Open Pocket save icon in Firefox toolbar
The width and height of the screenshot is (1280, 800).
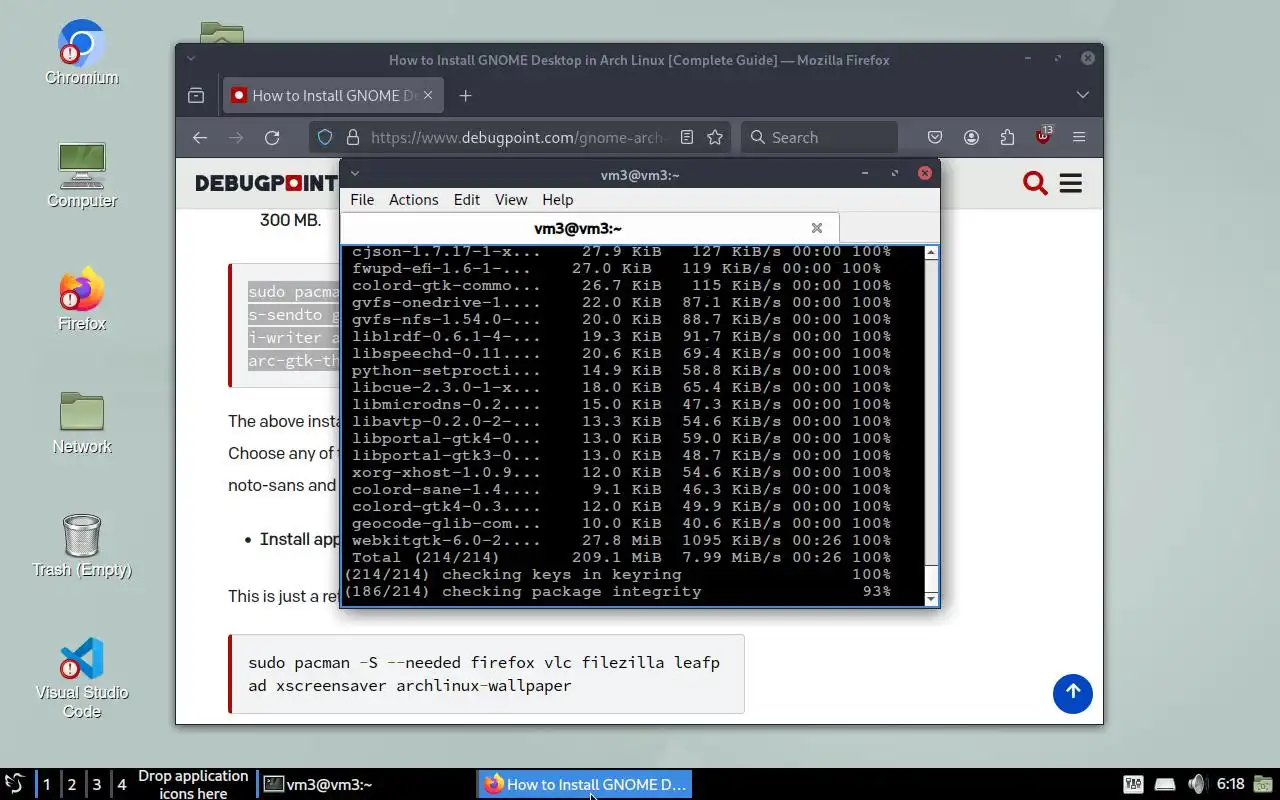pos(935,137)
